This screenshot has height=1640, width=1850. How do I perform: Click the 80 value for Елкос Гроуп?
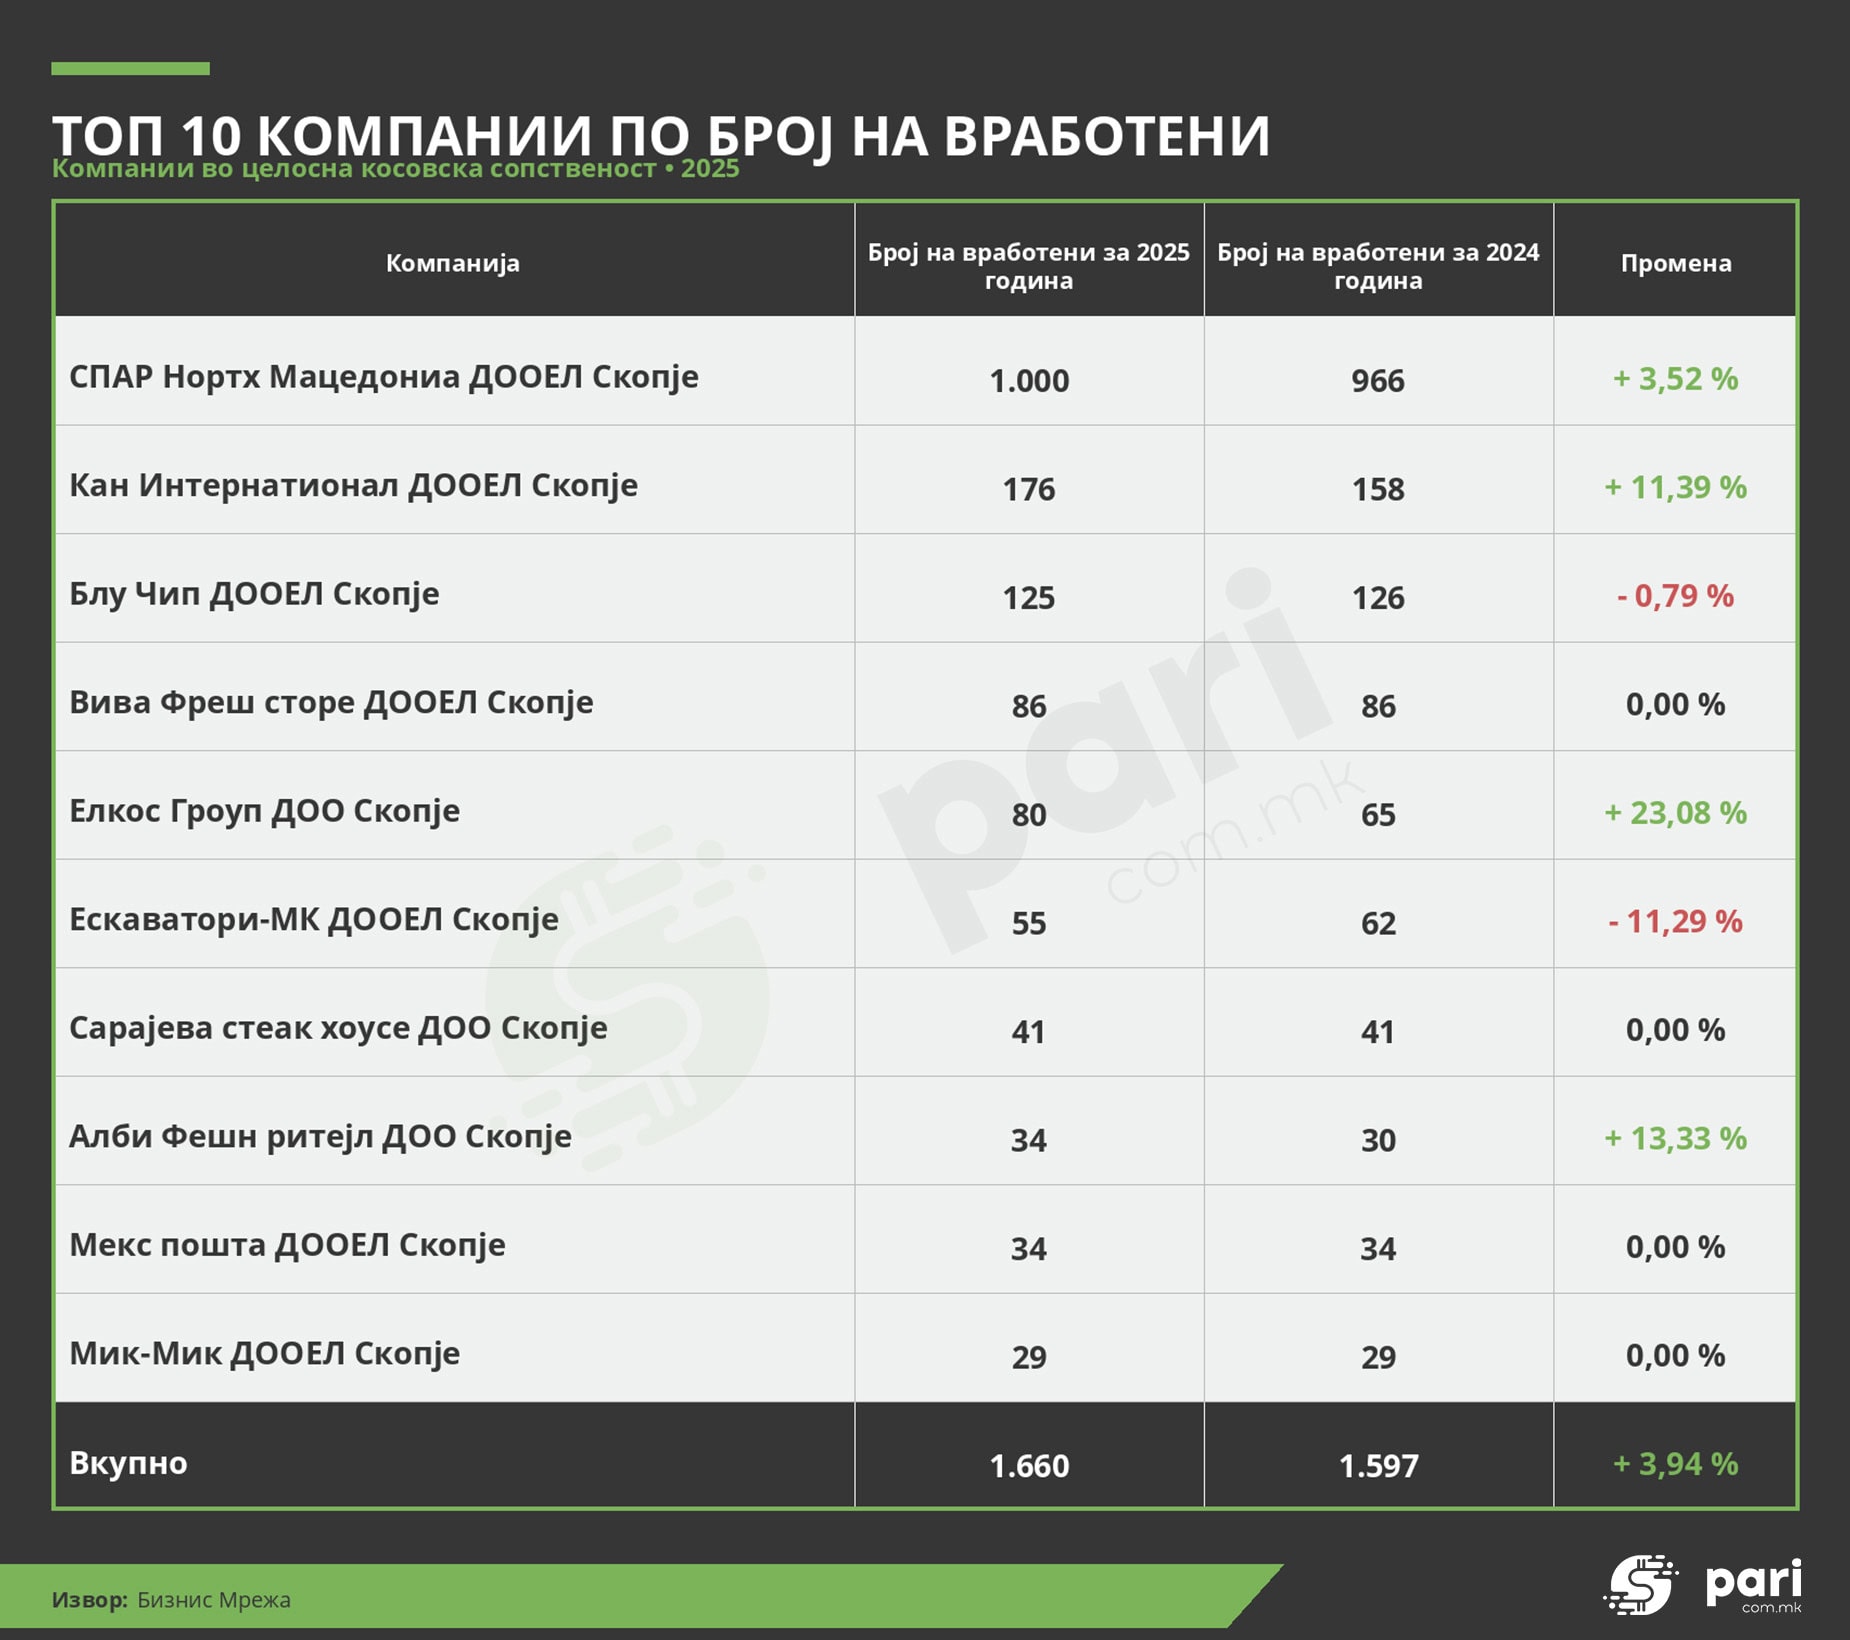point(1029,815)
